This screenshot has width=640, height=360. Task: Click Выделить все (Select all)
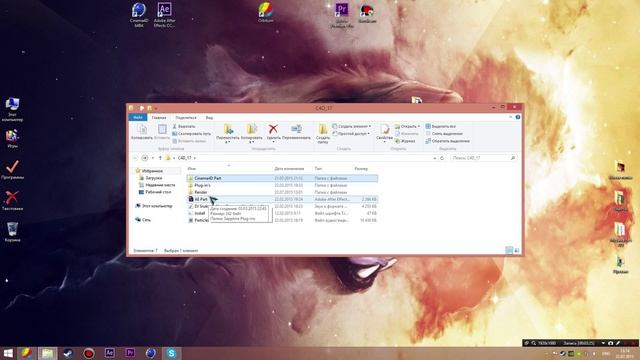[441, 127]
